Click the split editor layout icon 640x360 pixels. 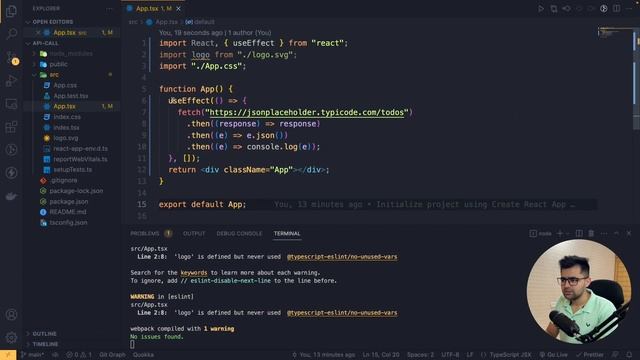click(x=616, y=8)
